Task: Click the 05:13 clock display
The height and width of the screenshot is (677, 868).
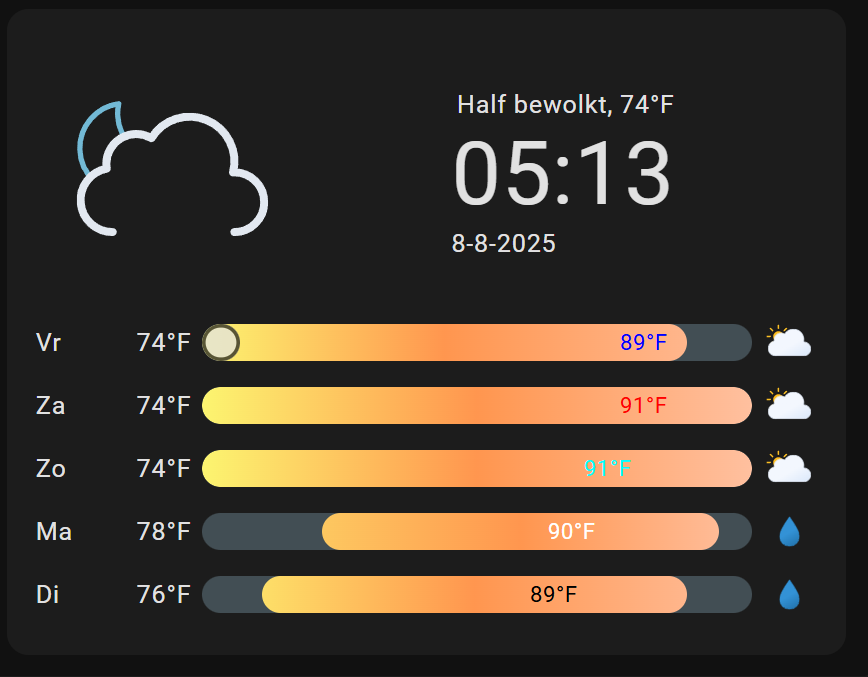Action: click(x=563, y=174)
